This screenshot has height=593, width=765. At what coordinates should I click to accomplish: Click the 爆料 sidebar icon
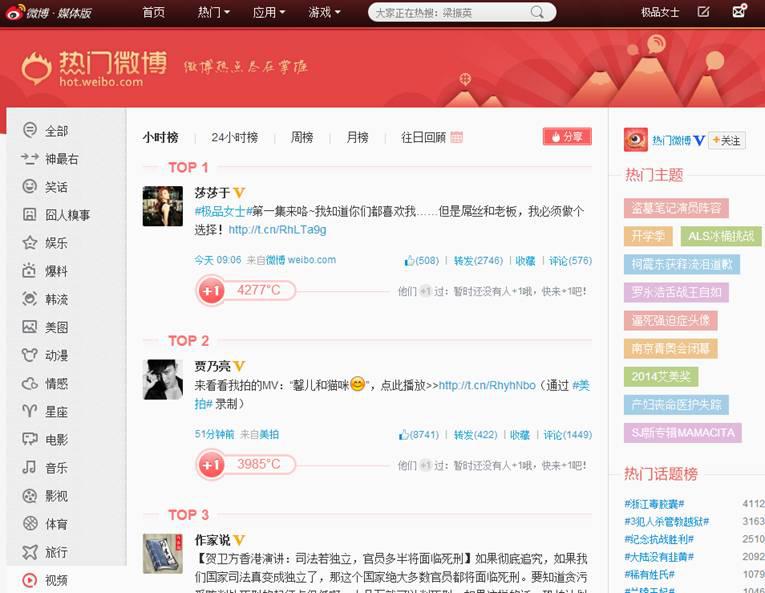29,270
